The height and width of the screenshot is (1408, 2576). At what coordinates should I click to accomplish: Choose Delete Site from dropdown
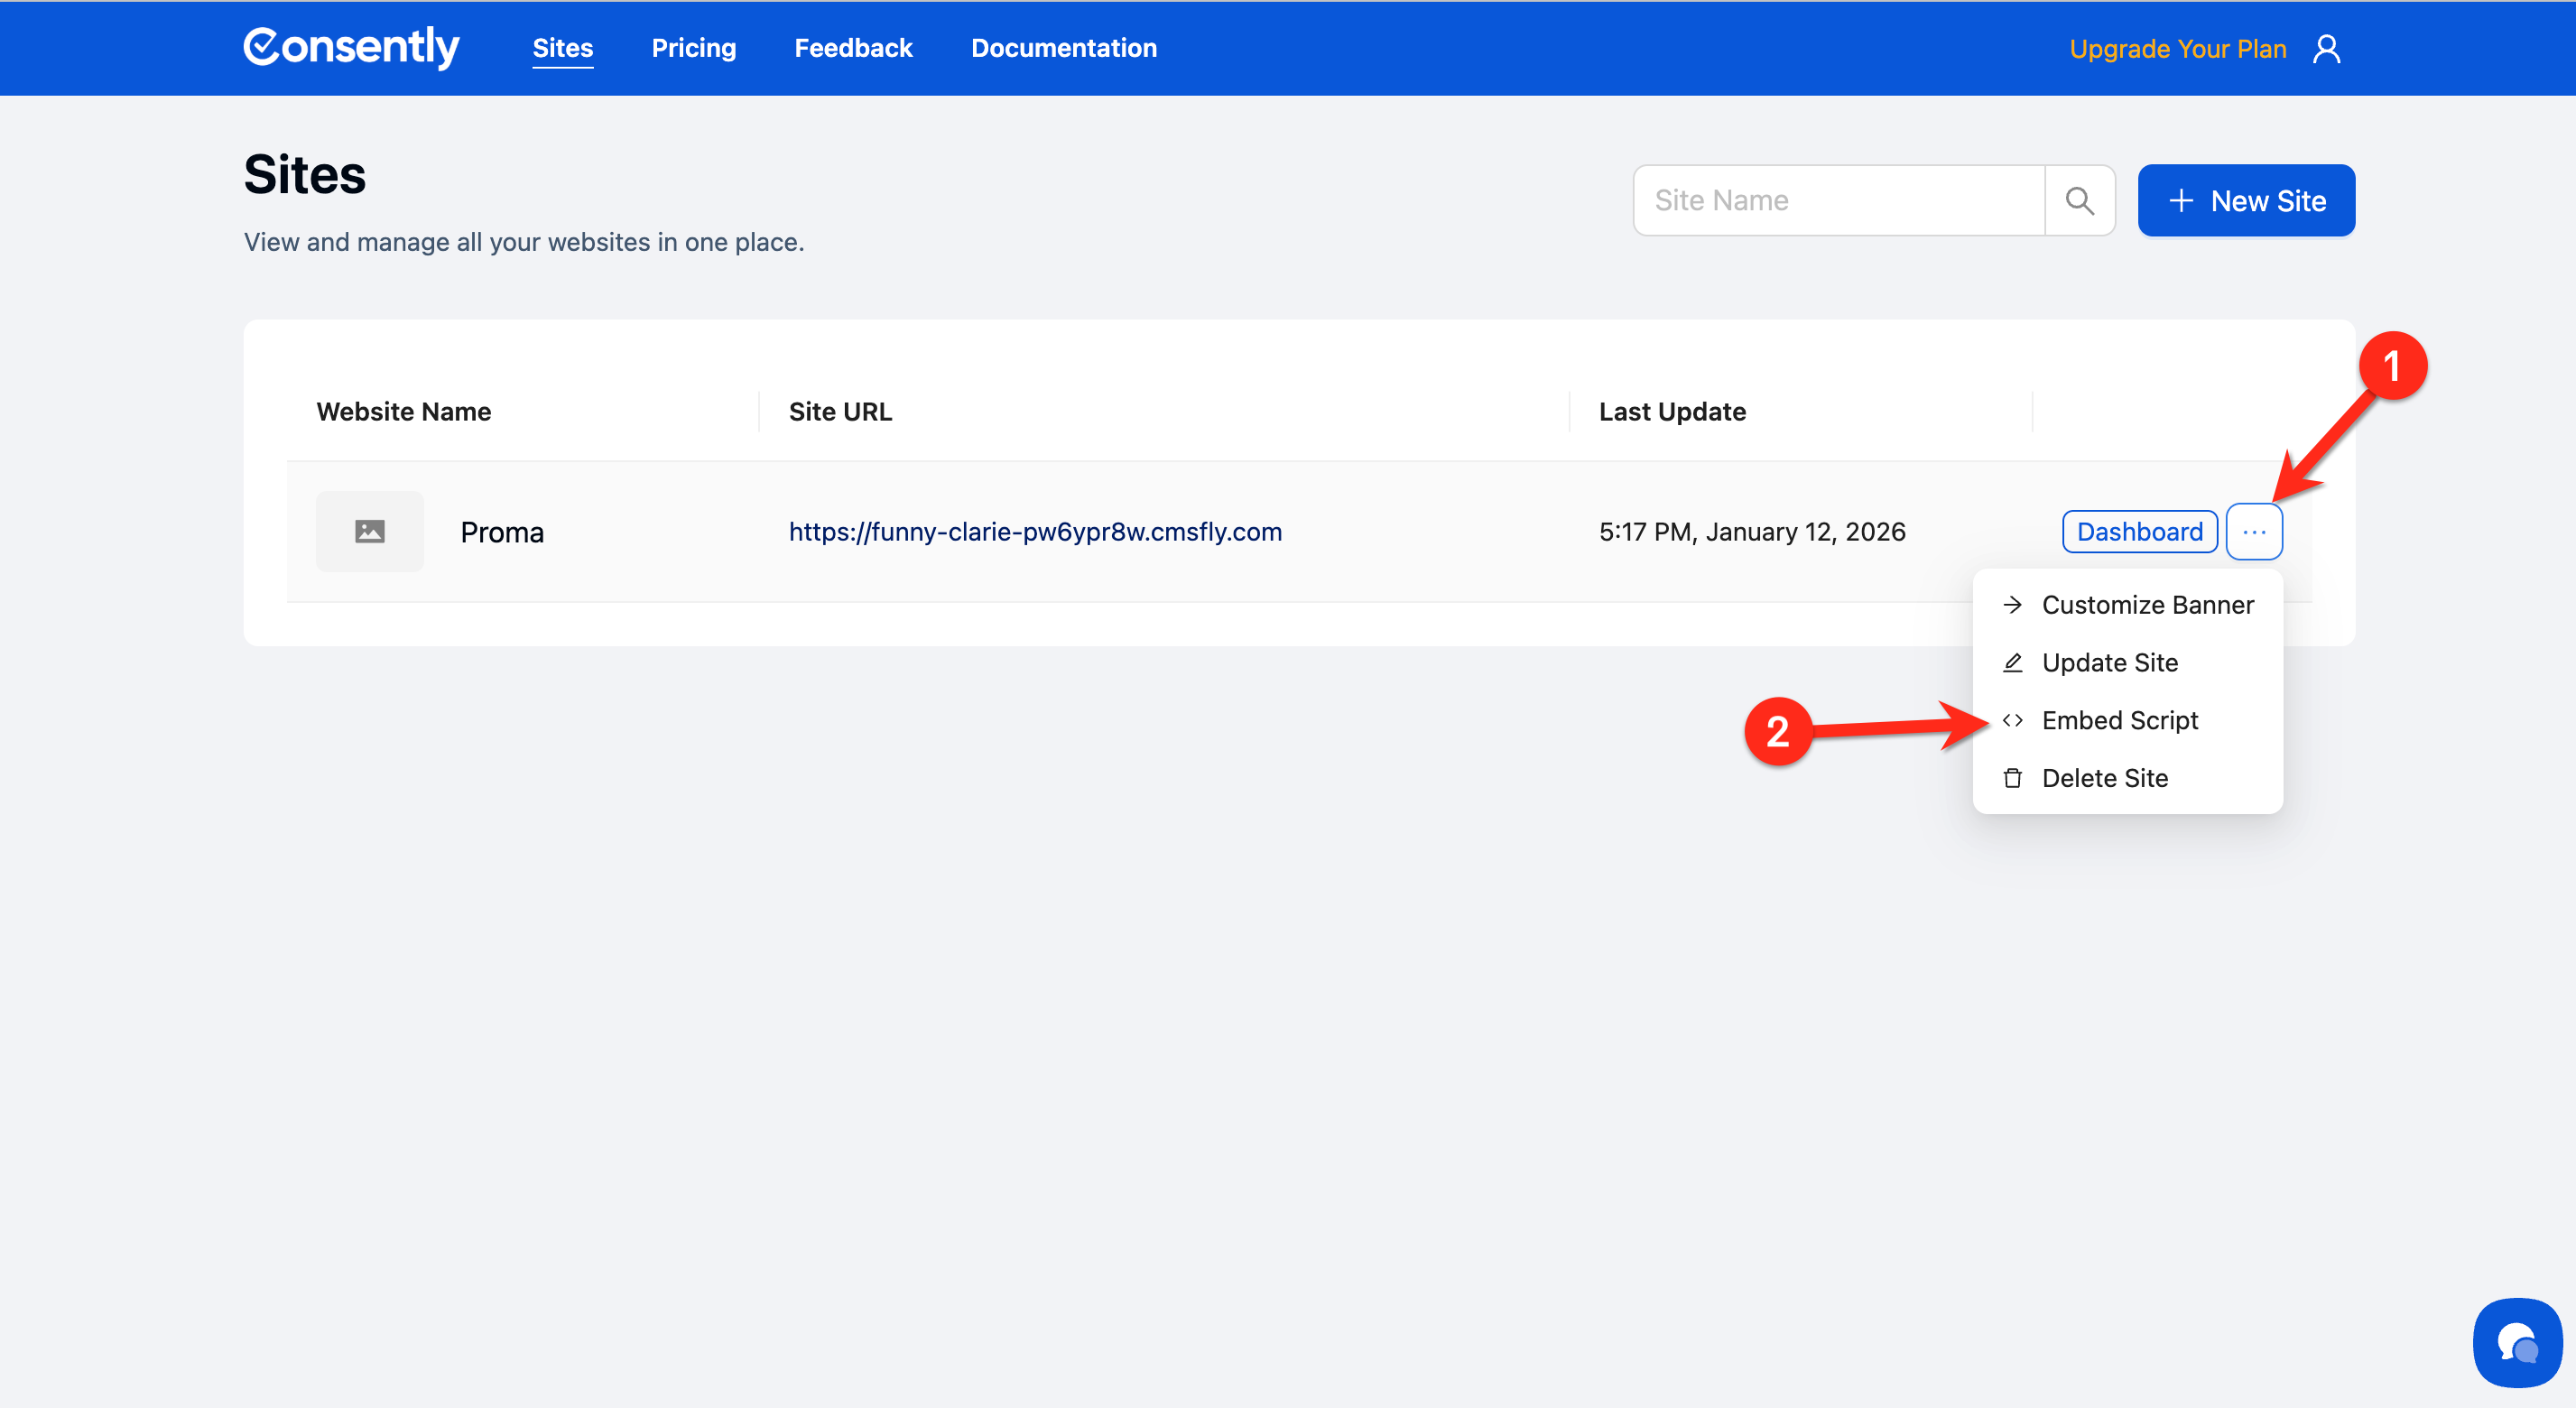click(2104, 778)
